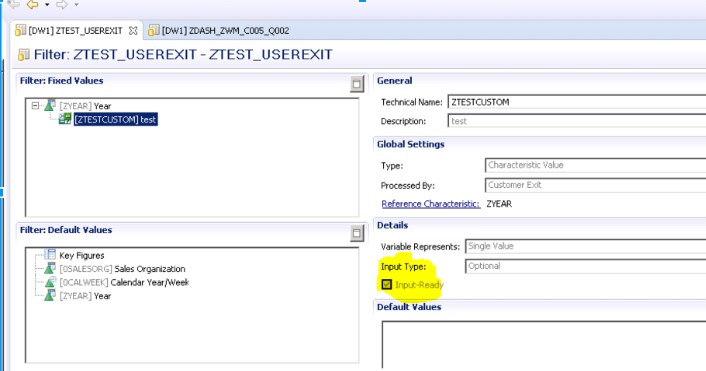
Task: Select the [ZYEAR] Year row in Default Values
Action: 85,296
